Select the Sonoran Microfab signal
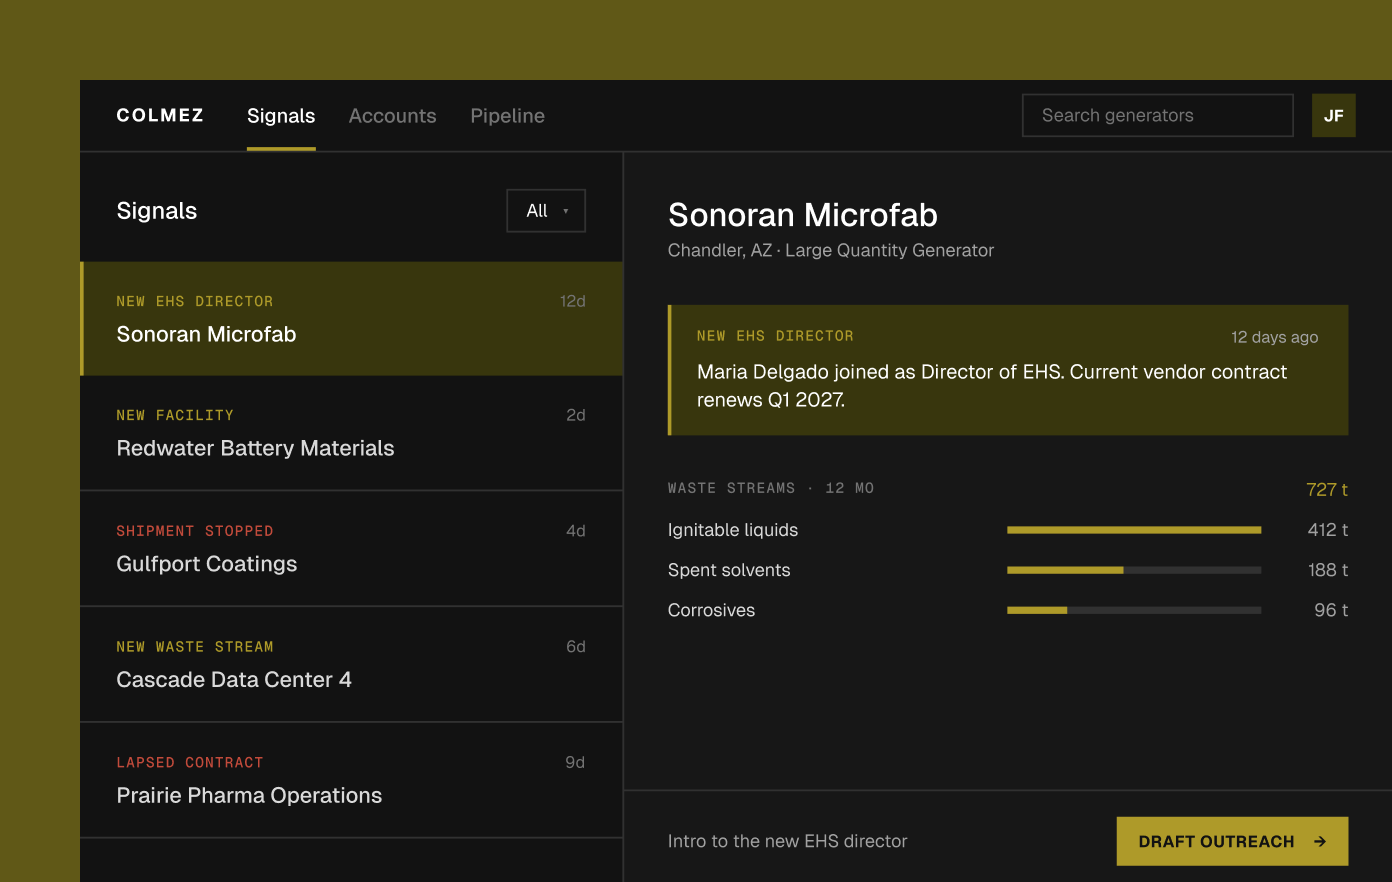 point(352,319)
